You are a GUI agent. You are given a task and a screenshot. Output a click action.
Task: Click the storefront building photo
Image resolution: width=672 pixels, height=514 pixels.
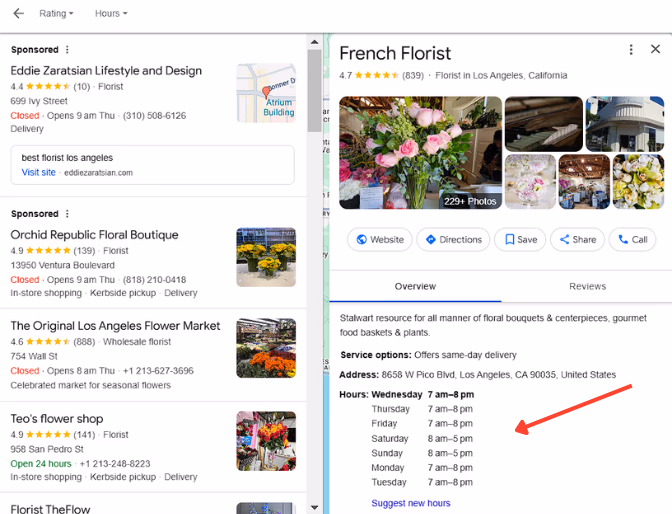point(625,124)
